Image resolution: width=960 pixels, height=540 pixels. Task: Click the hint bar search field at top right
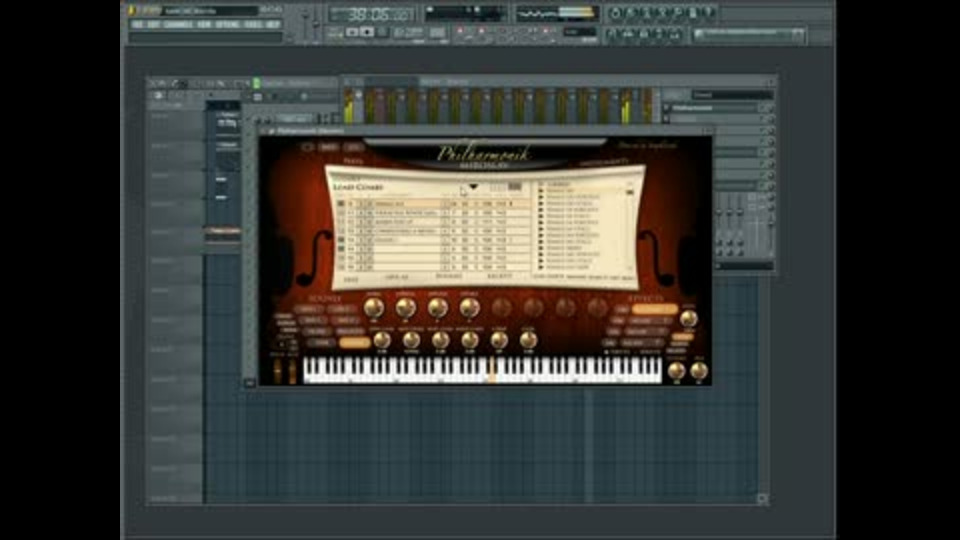coord(748,35)
